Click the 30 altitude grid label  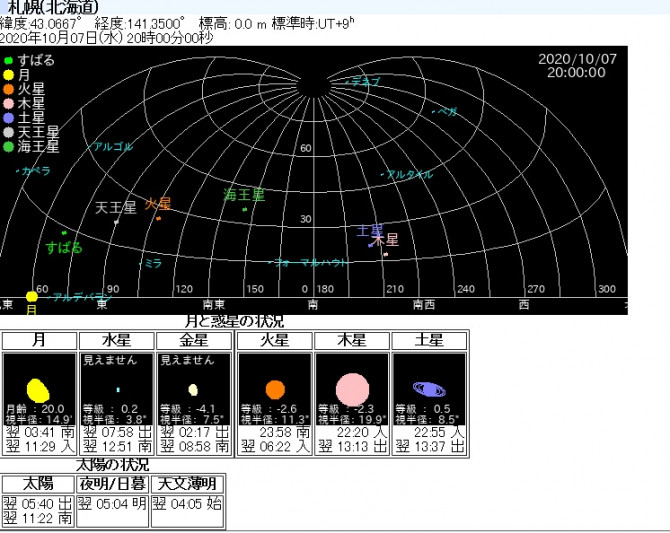tap(306, 219)
